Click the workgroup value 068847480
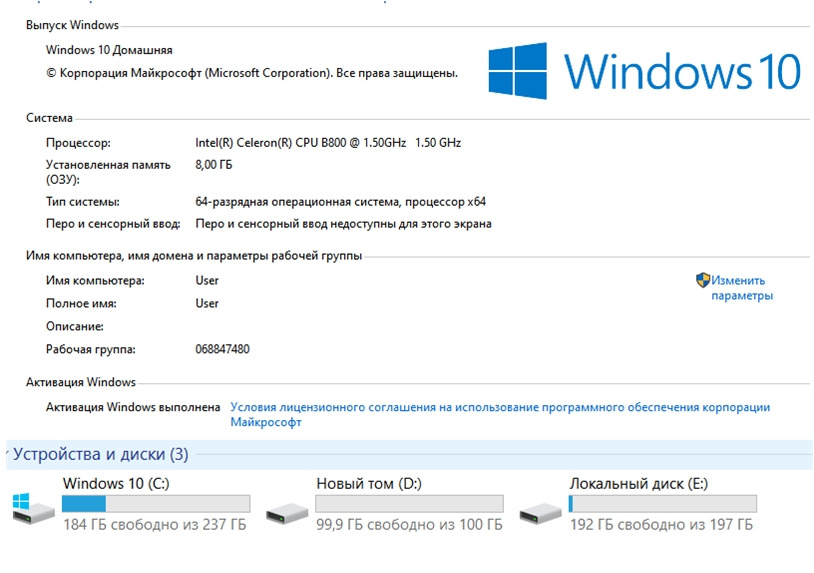Viewport: 814px width, 573px height. pyautogui.click(x=222, y=349)
